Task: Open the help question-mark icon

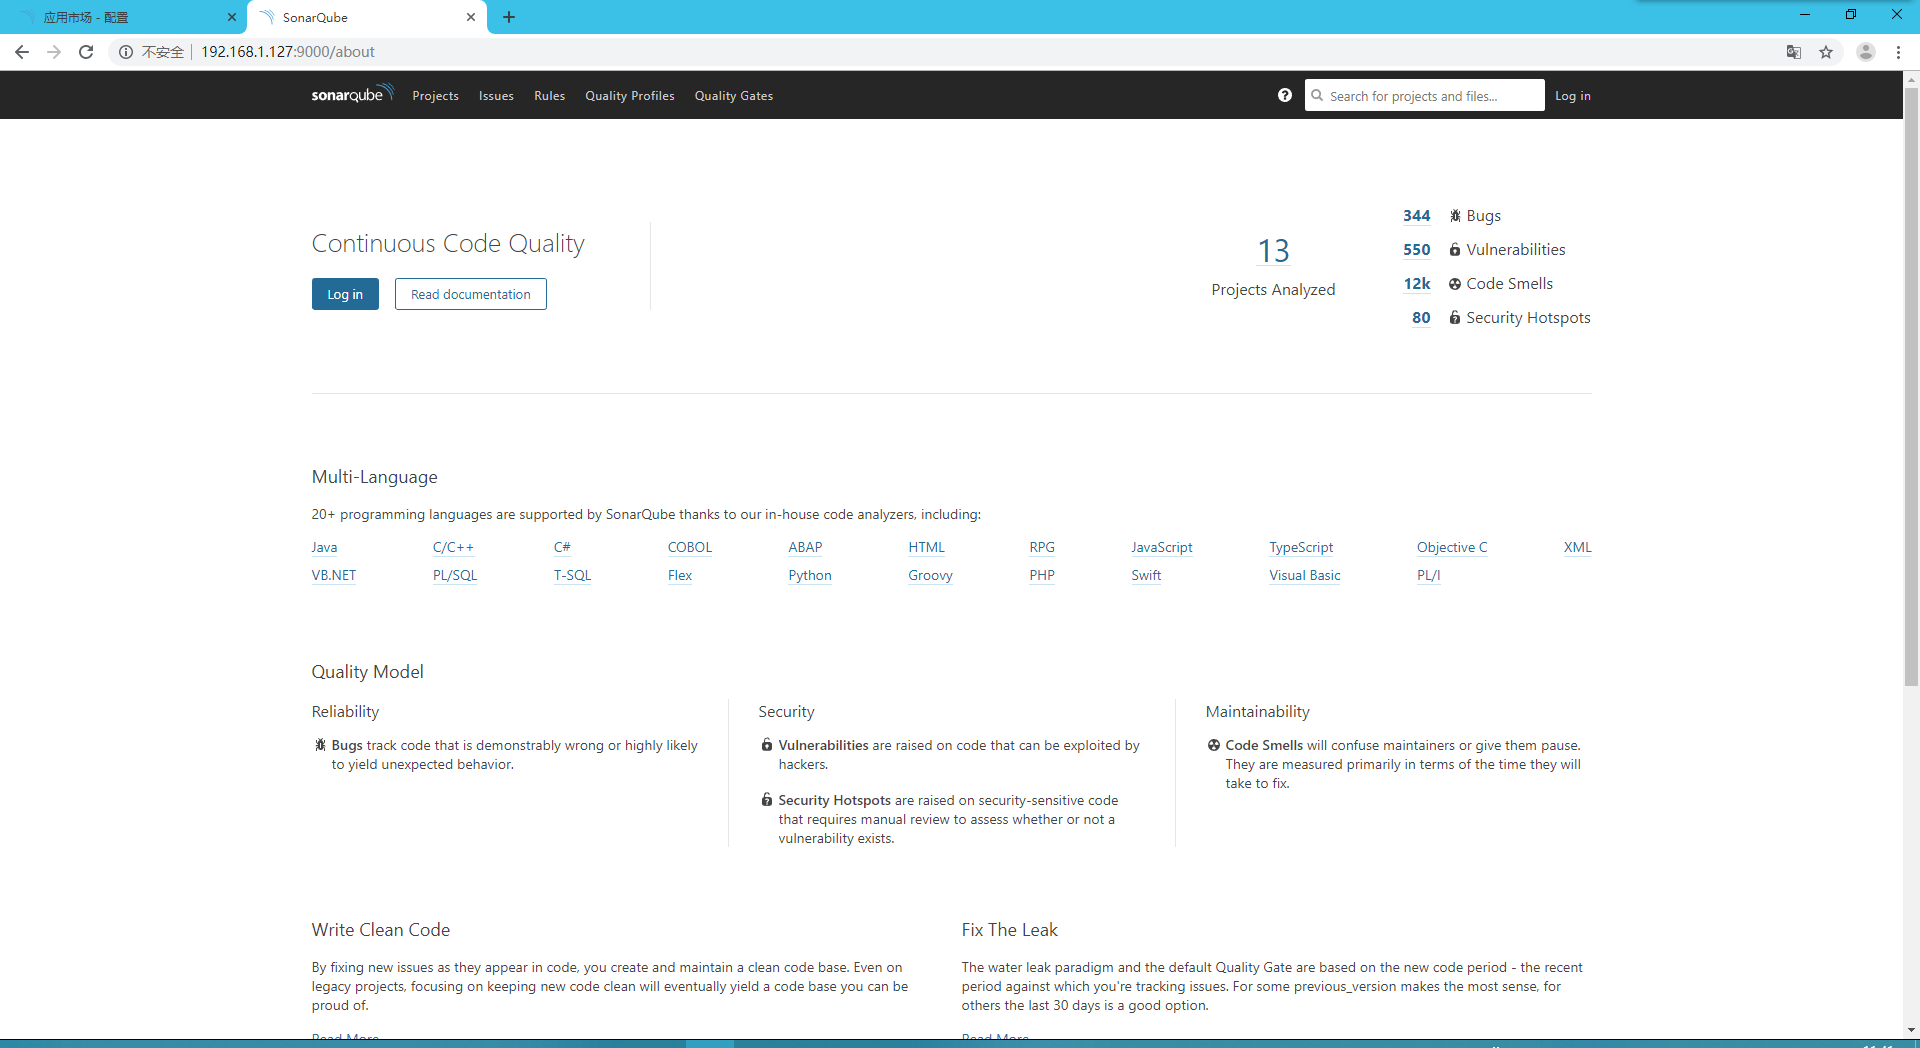Action: point(1284,95)
